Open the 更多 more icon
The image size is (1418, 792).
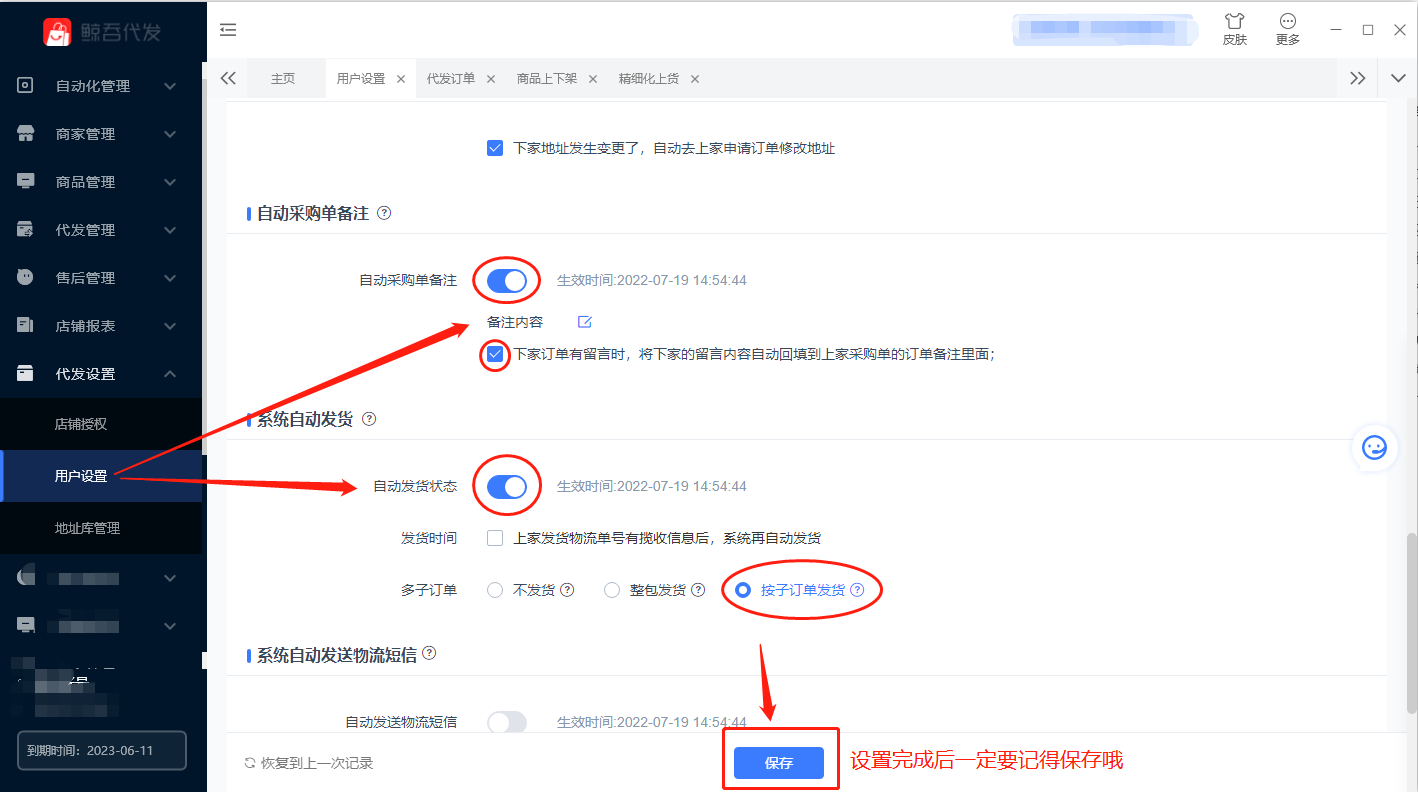[1288, 22]
